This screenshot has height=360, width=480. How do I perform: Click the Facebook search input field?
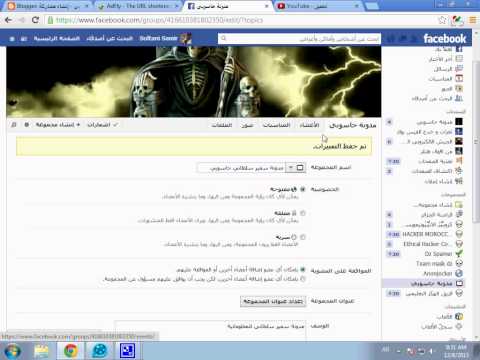[299, 39]
